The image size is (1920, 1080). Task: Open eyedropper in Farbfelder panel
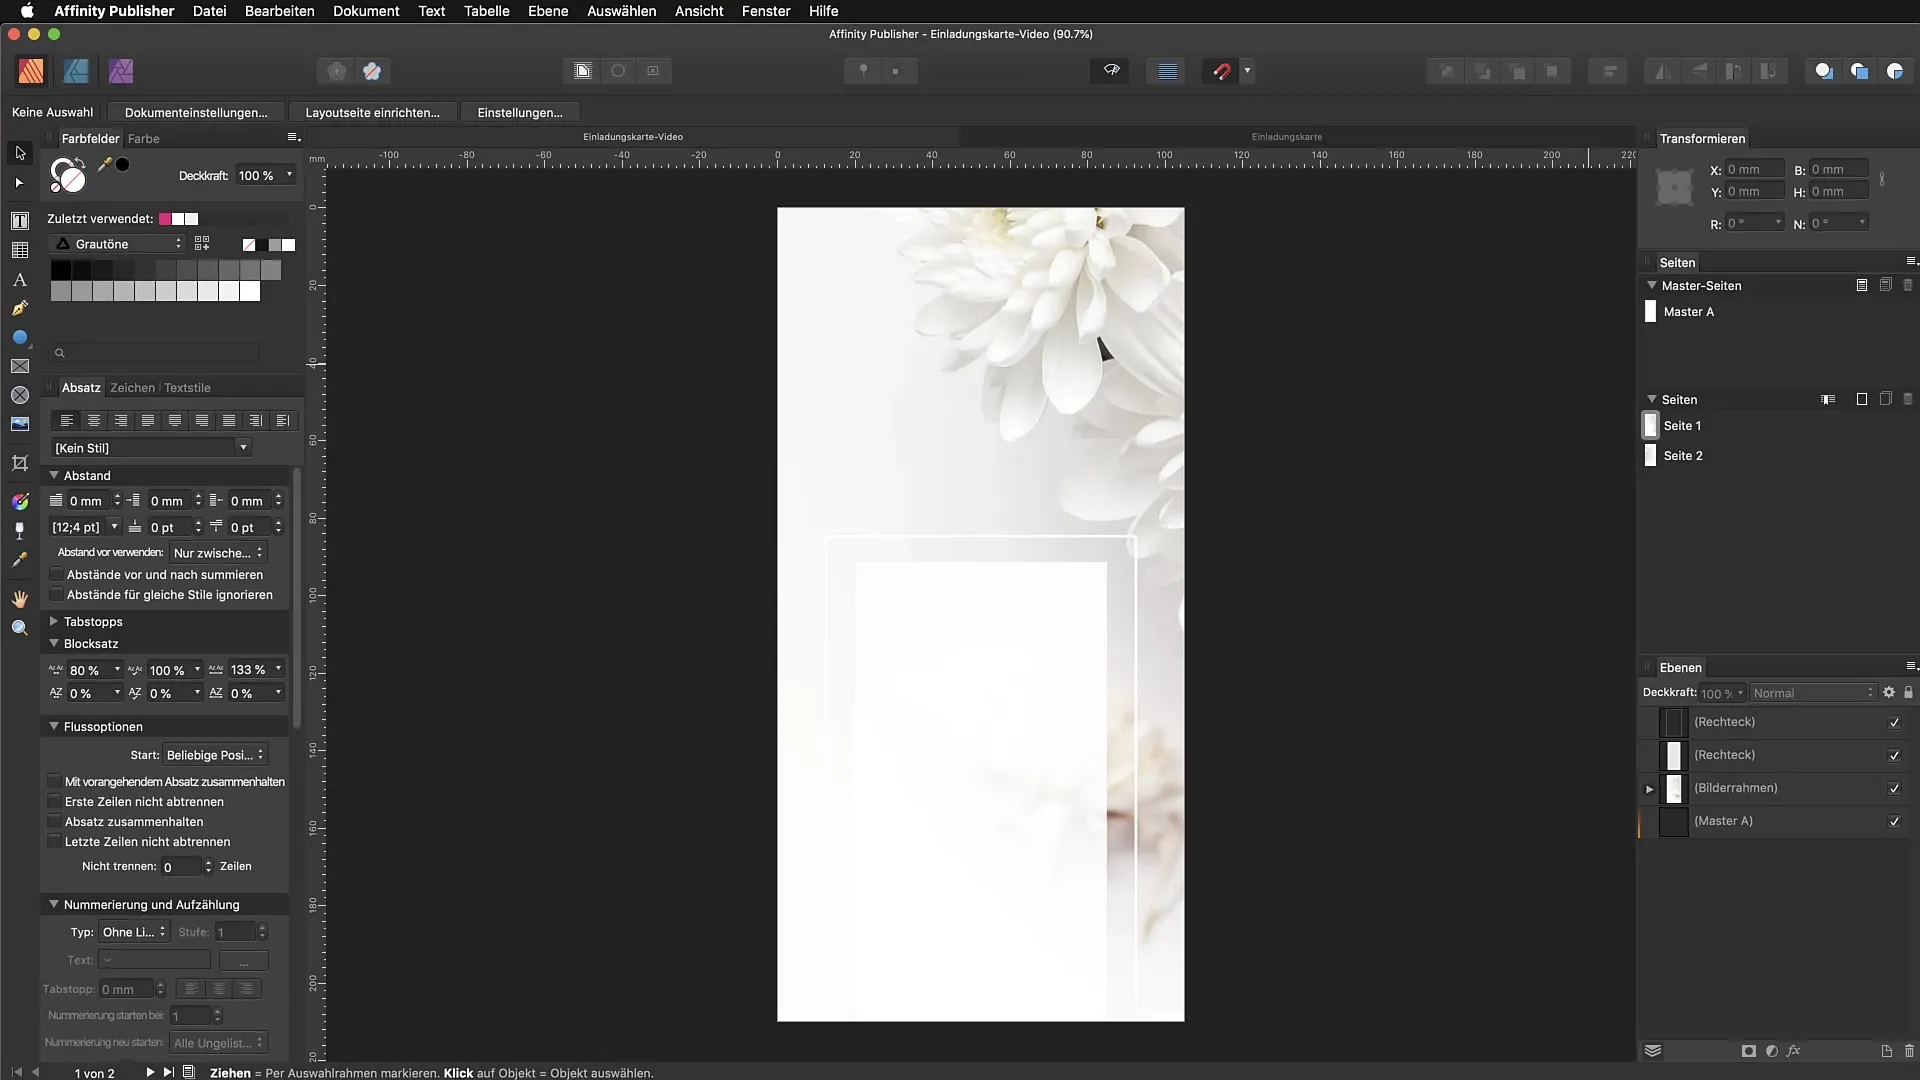[104, 165]
